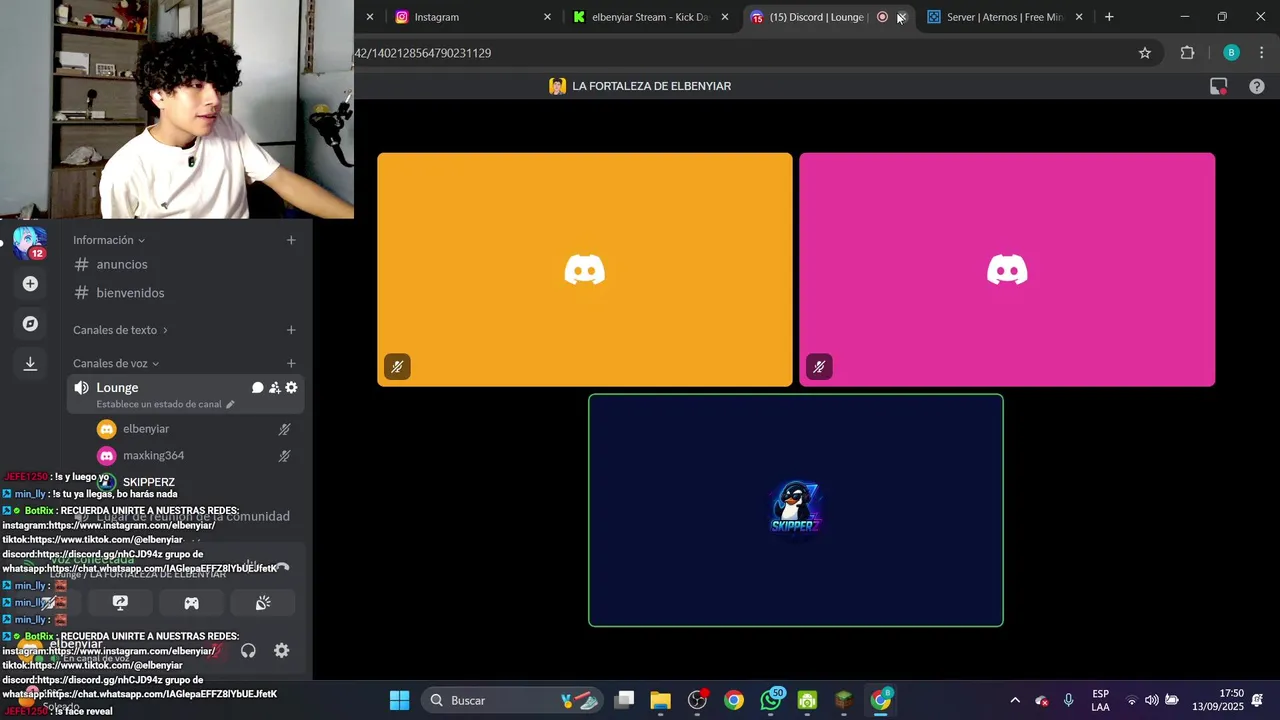Viewport: 1280px width, 720px height.
Task: Close the Instagram tab
Action: pos(547,17)
